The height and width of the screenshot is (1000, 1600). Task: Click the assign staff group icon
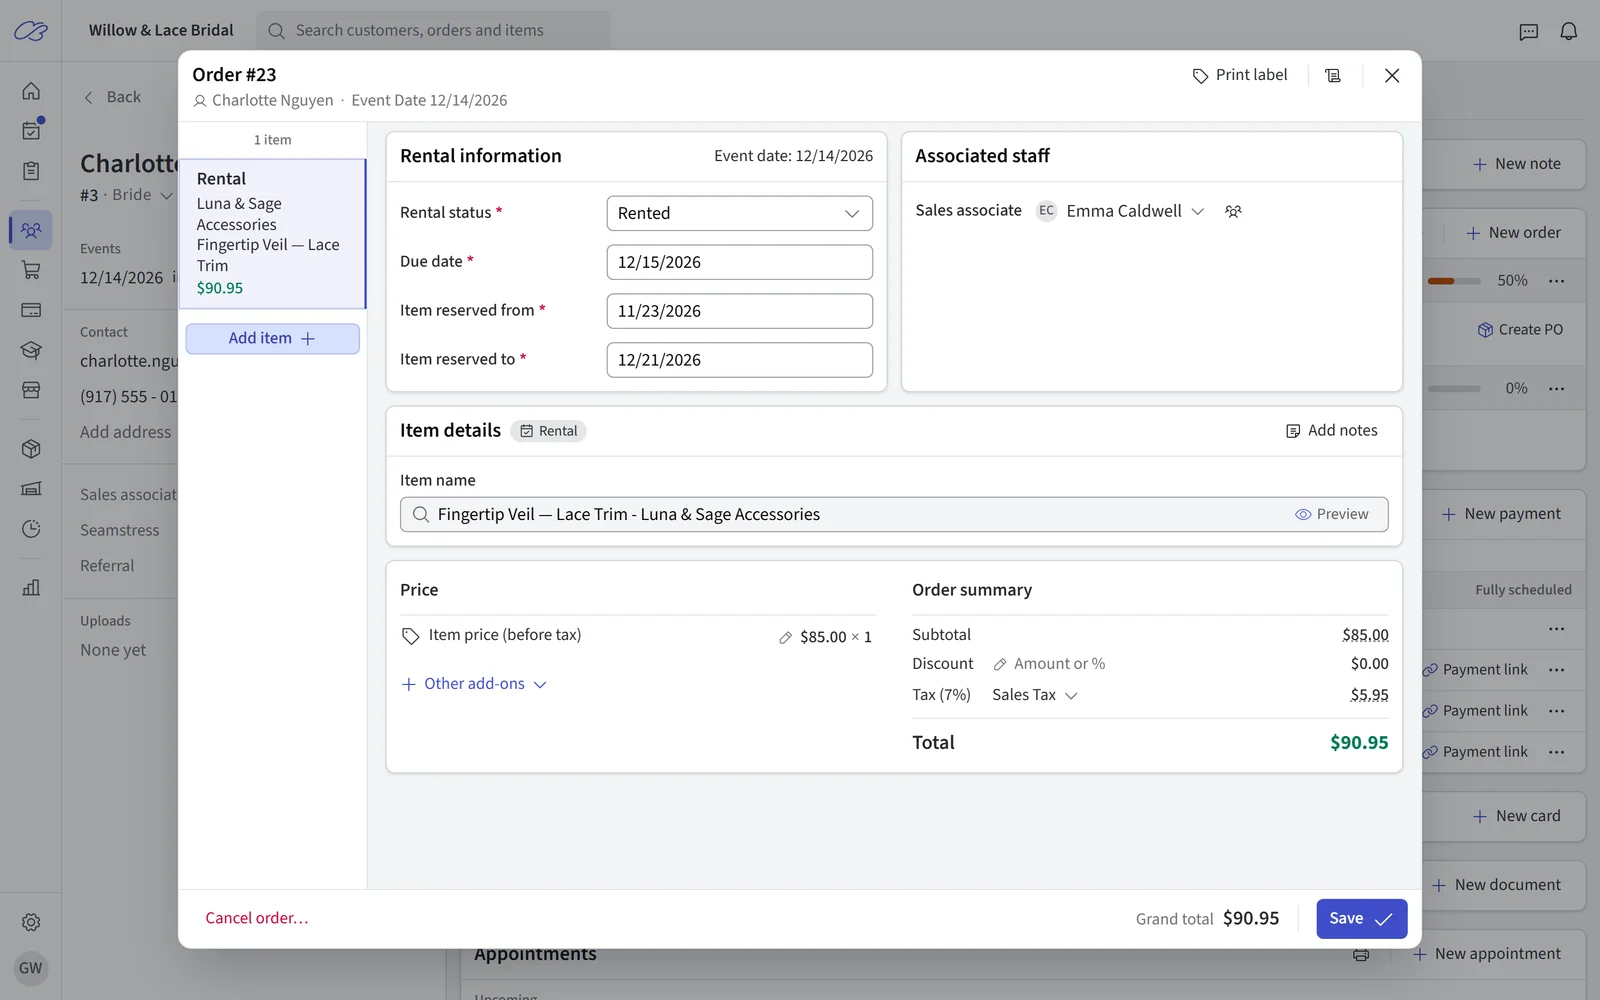pos(1233,211)
